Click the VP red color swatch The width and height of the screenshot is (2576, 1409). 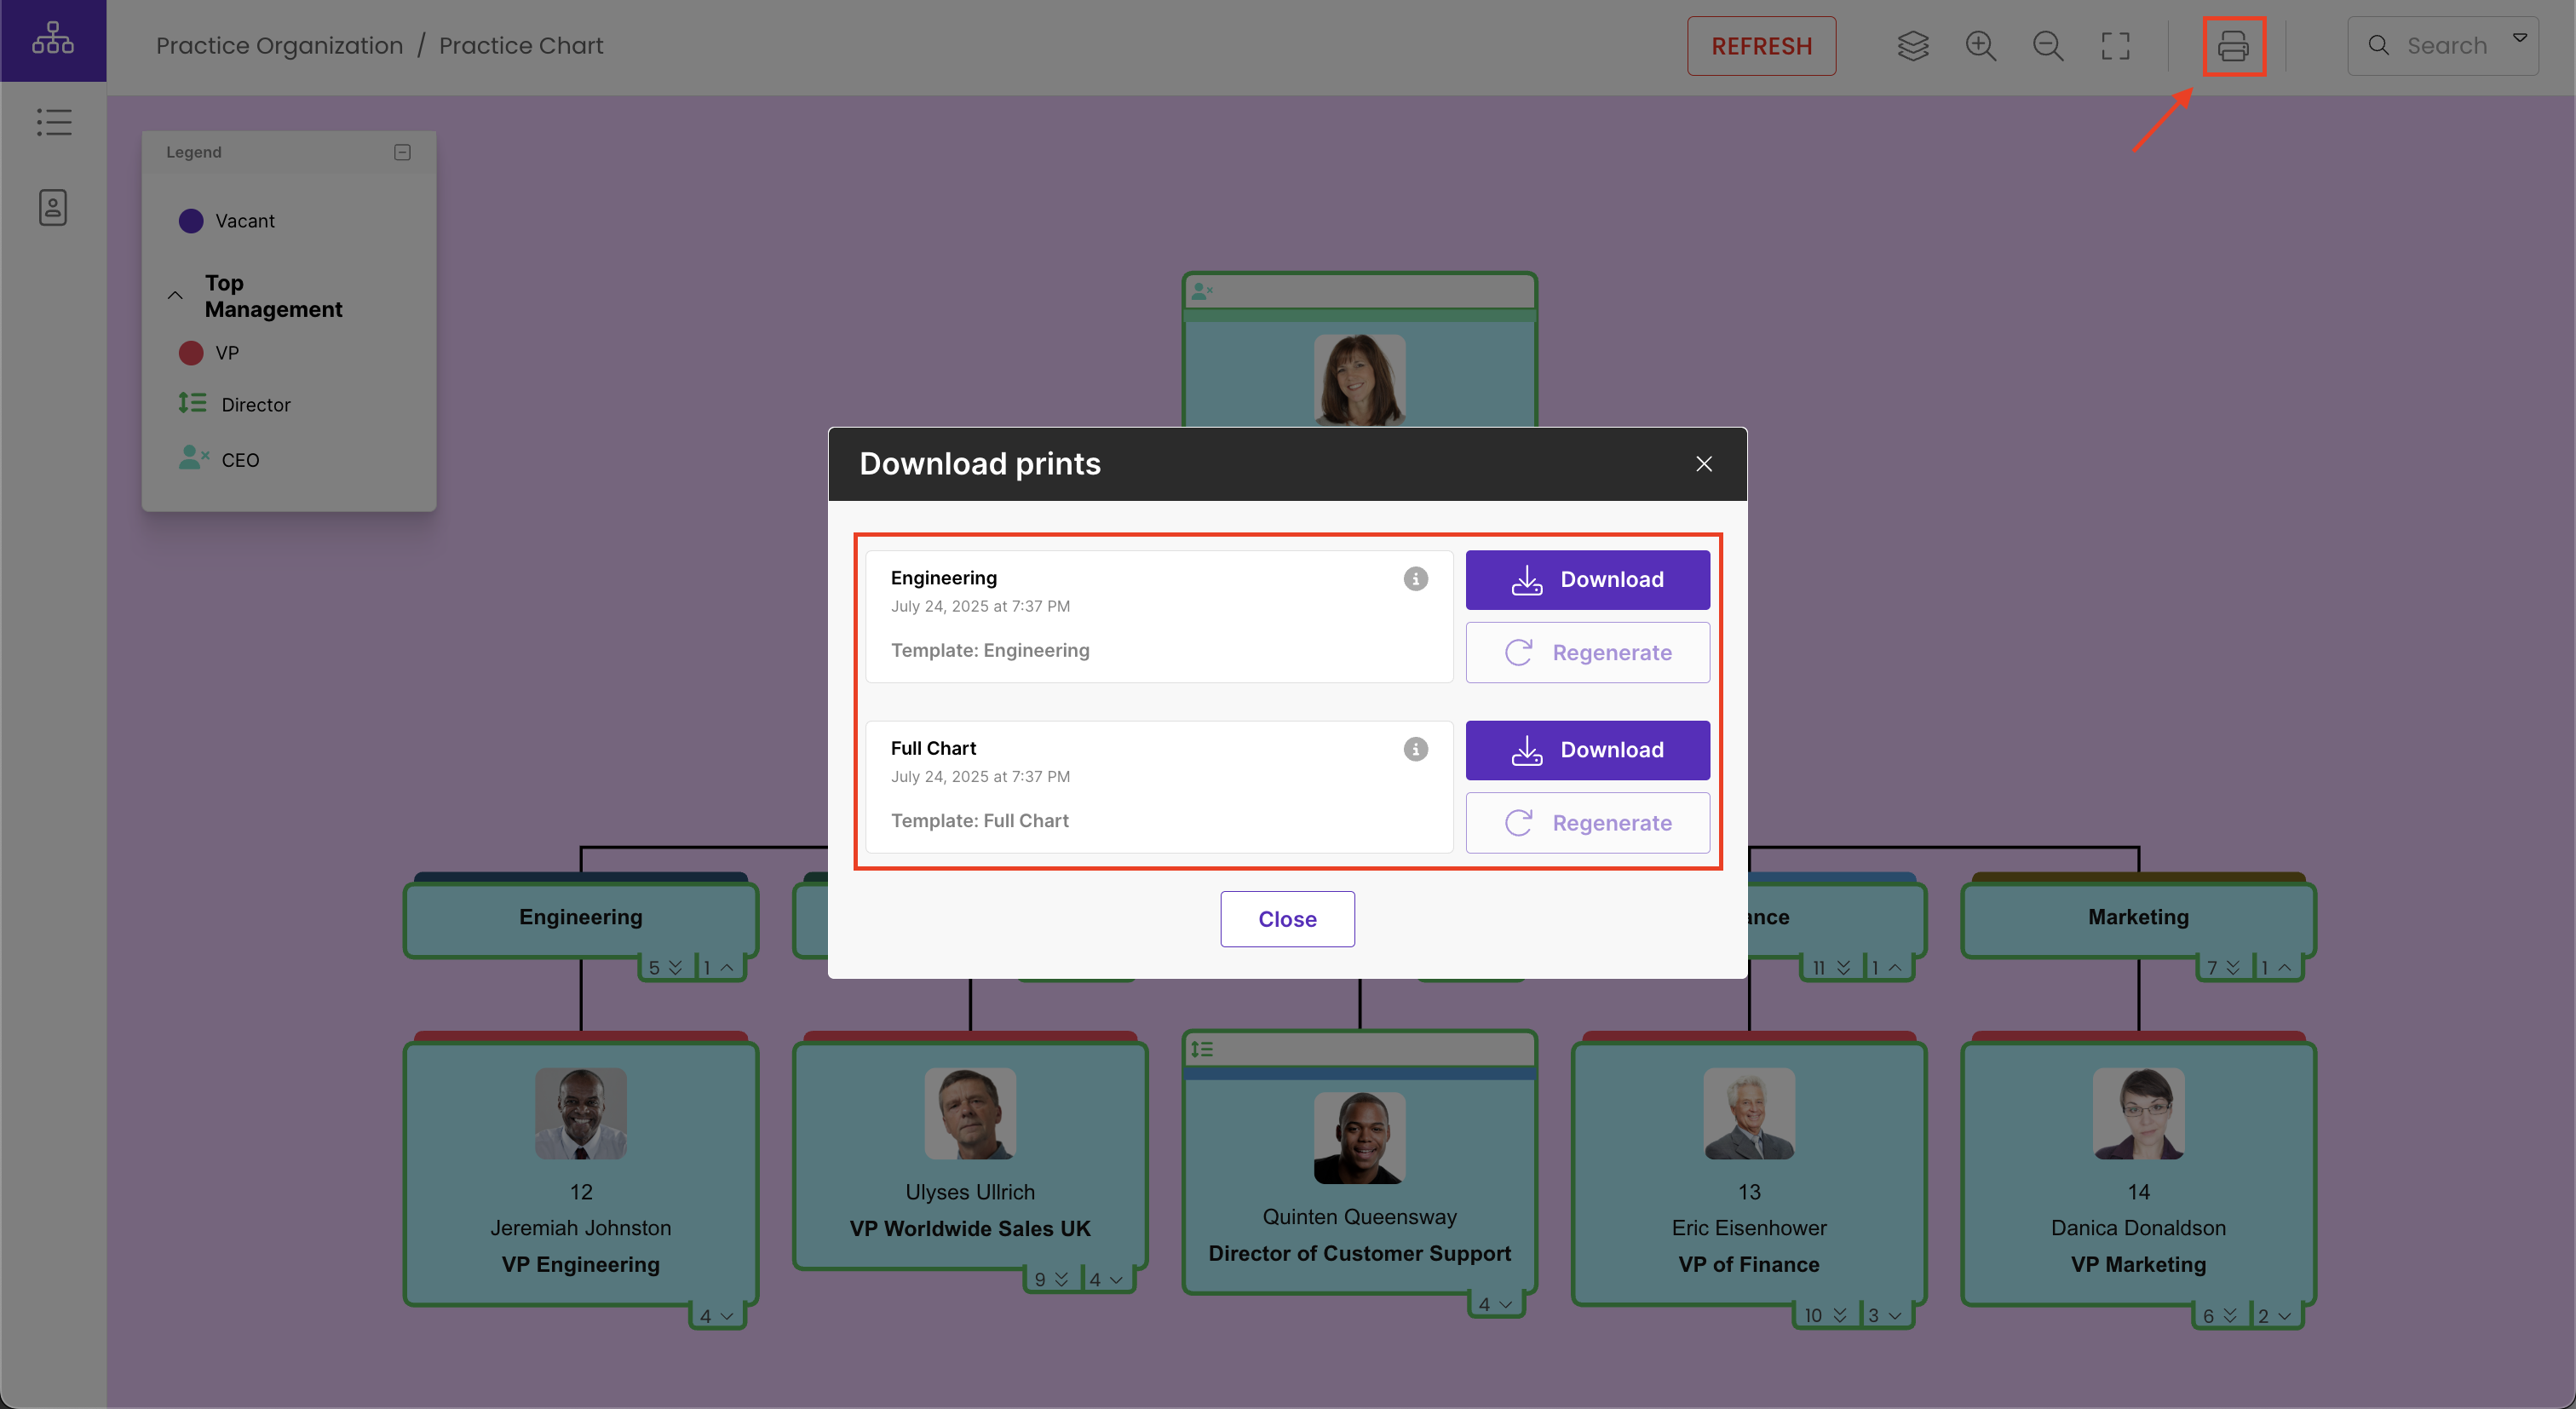tap(190, 353)
